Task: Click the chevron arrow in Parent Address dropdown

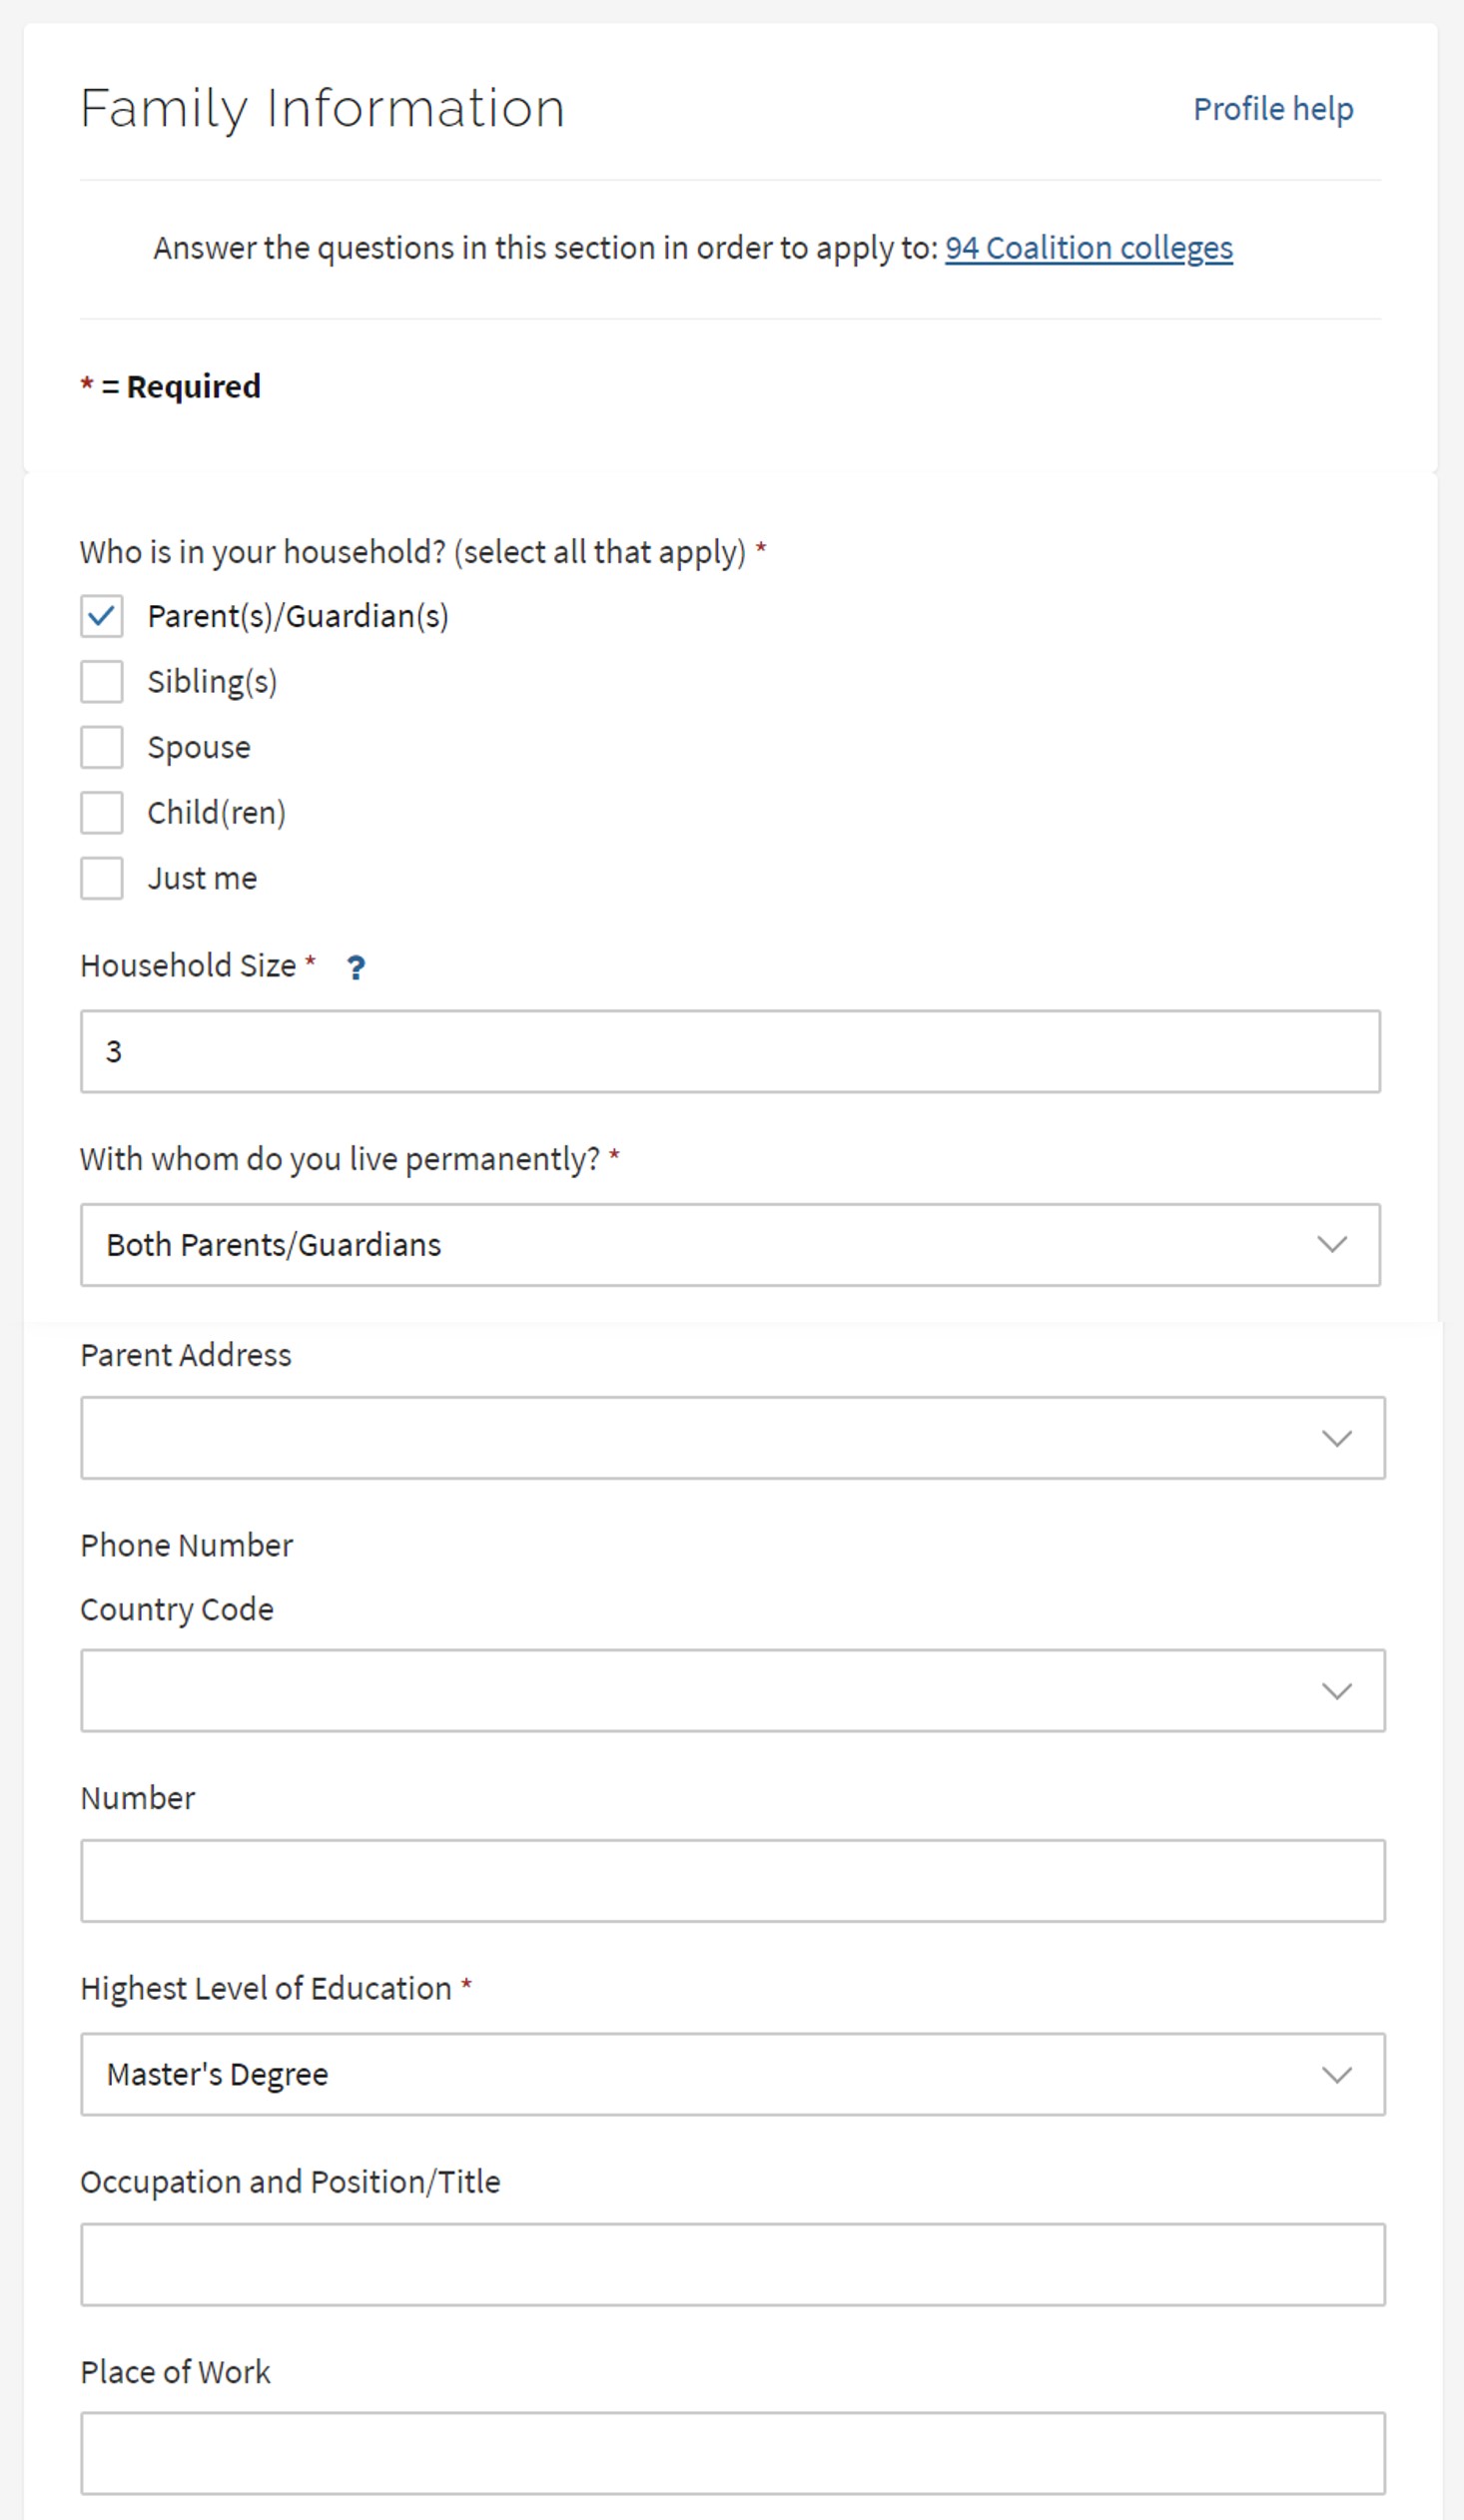Action: pyautogui.click(x=1336, y=1439)
